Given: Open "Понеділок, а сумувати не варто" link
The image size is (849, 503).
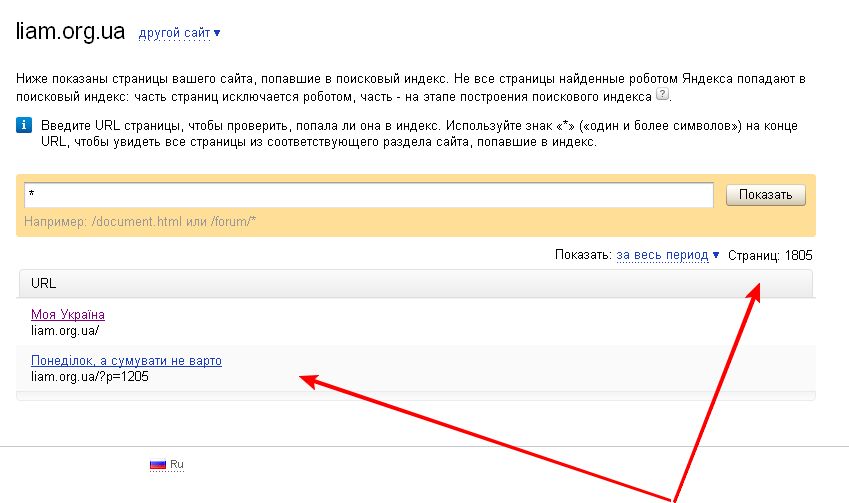Looking at the screenshot, I should pyautogui.click(x=126, y=360).
